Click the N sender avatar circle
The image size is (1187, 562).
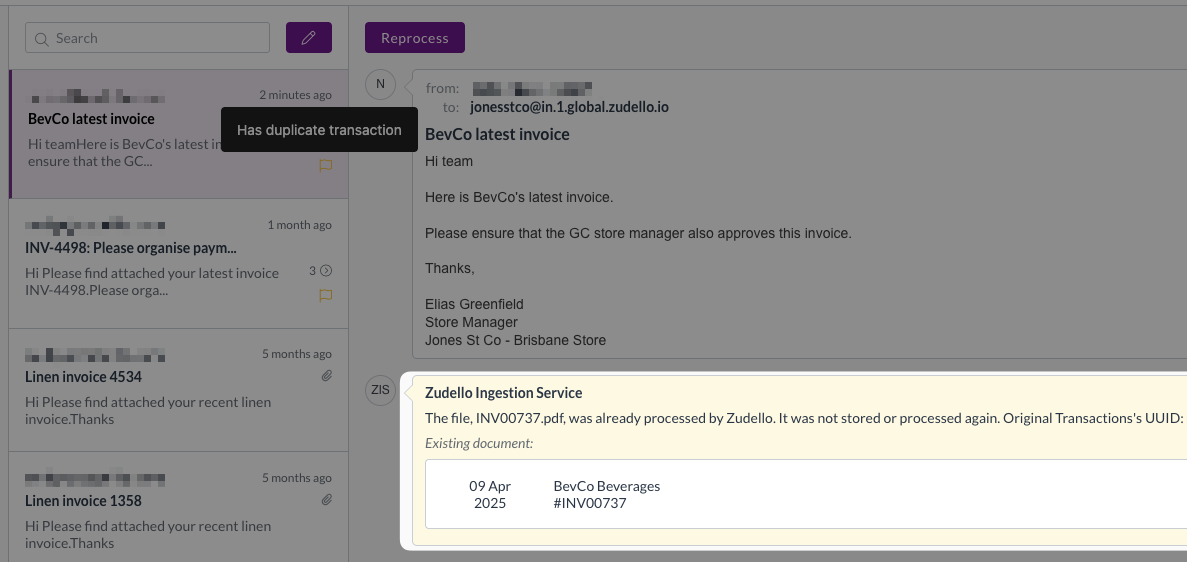tap(380, 85)
